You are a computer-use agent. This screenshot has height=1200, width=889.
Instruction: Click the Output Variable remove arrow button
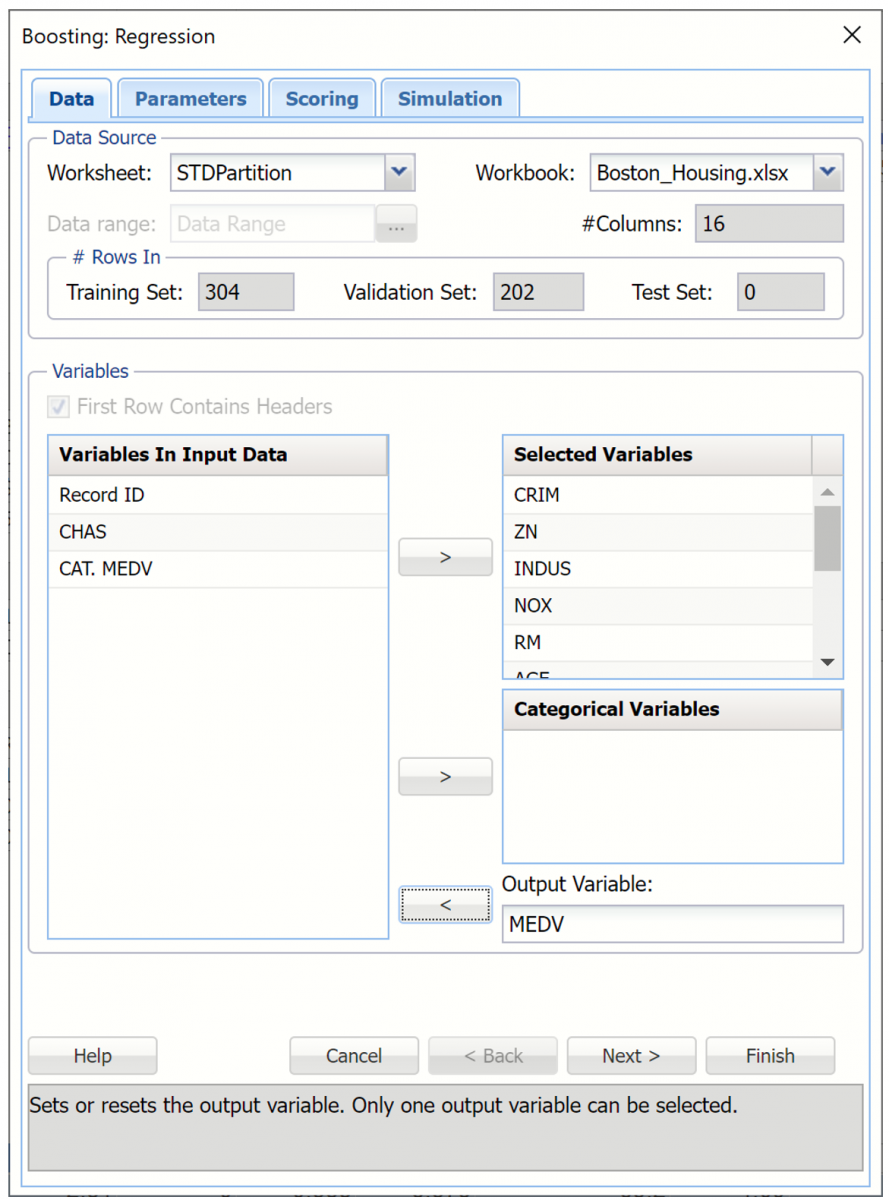[x=445, y=904]
